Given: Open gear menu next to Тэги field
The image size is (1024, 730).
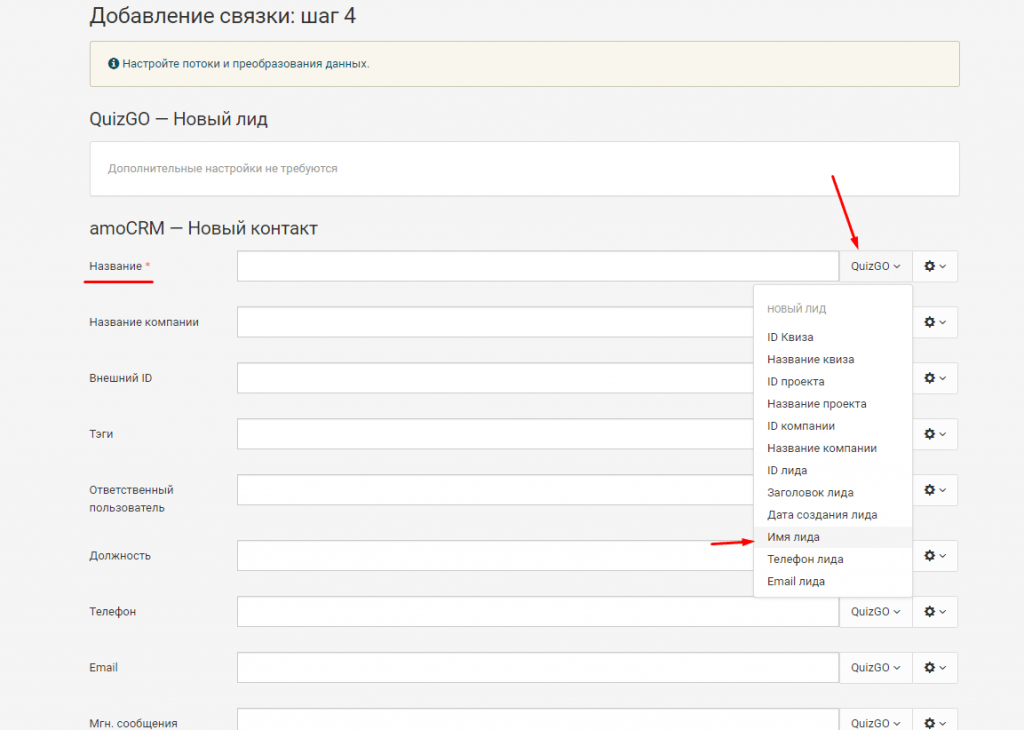Looking at the screenshot, I should 935,434.
